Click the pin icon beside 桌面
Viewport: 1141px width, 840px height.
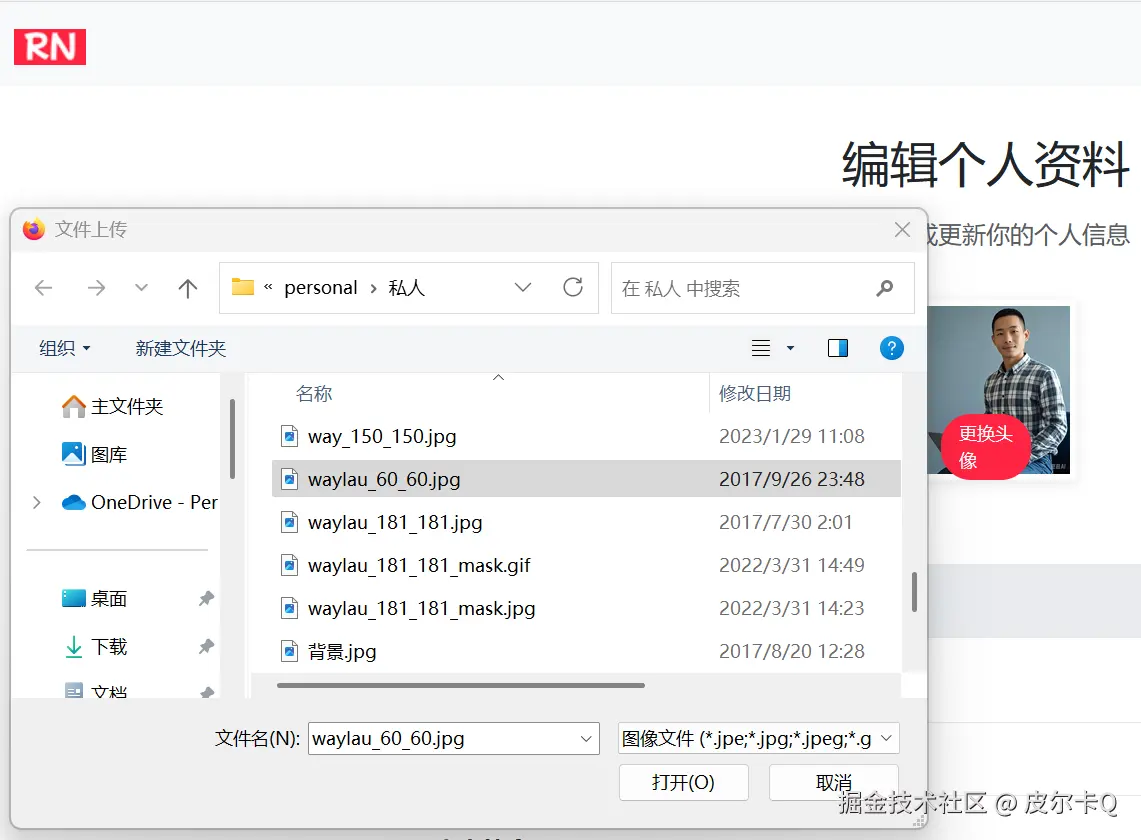pyautogui.click(x=206, y=598)
